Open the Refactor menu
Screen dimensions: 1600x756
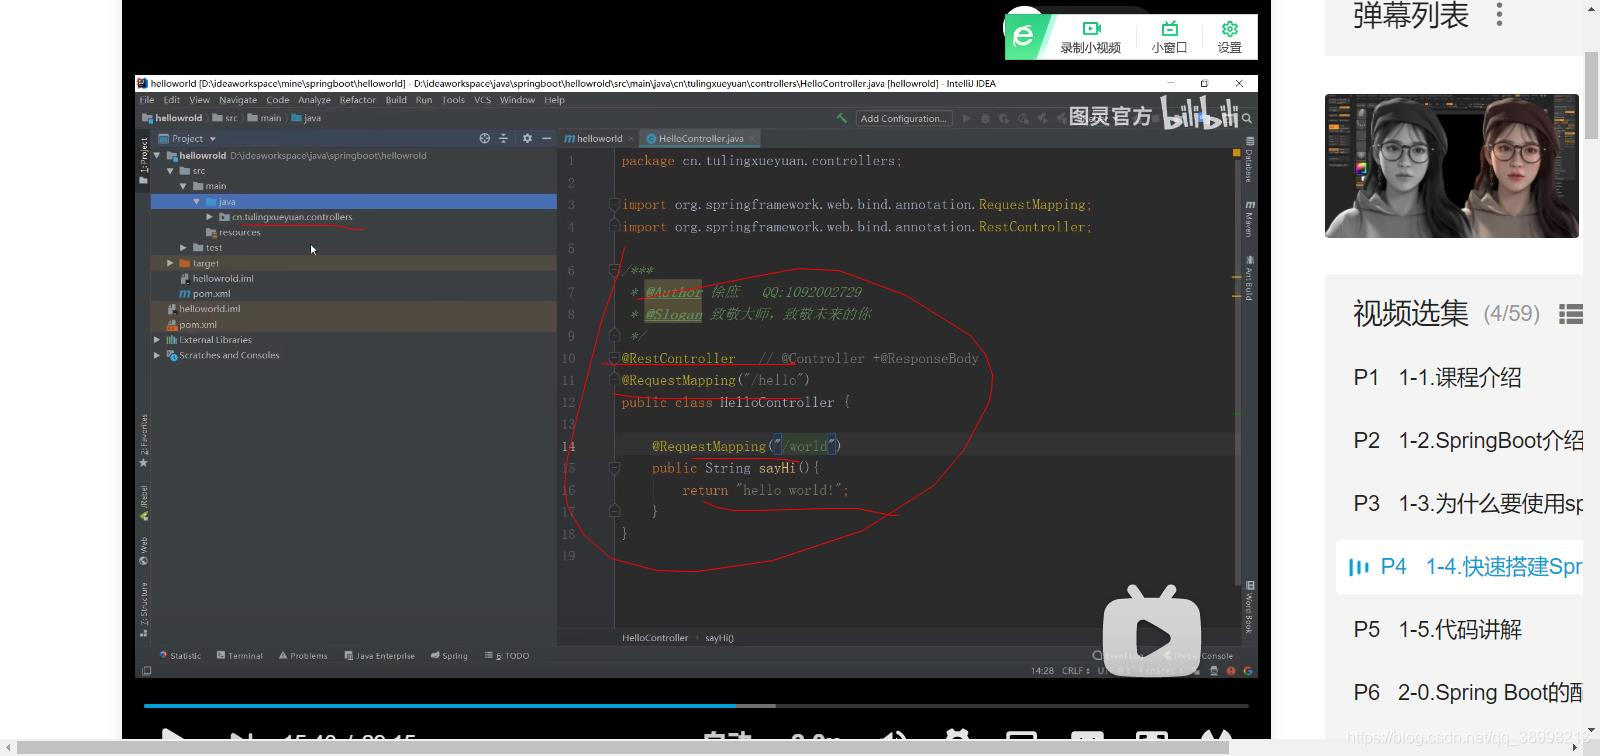click(x=357, y=100)
